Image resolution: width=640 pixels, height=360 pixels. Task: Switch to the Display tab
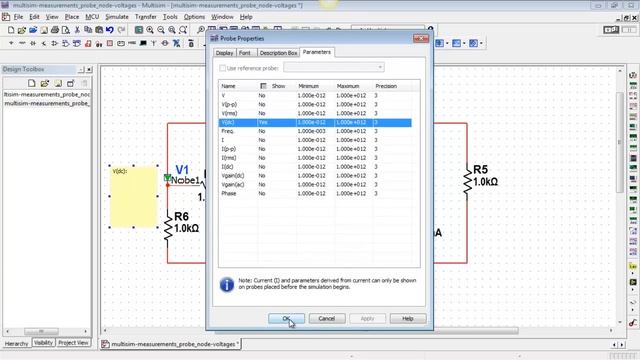coord(224,53)
